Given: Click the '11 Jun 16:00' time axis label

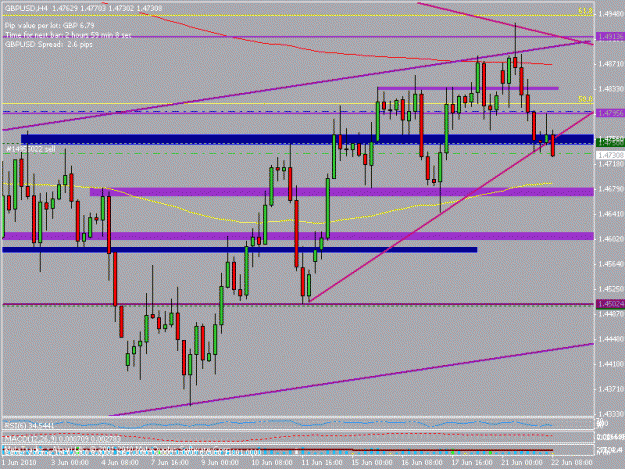Looking at the screenshot, I should point(322,463).
